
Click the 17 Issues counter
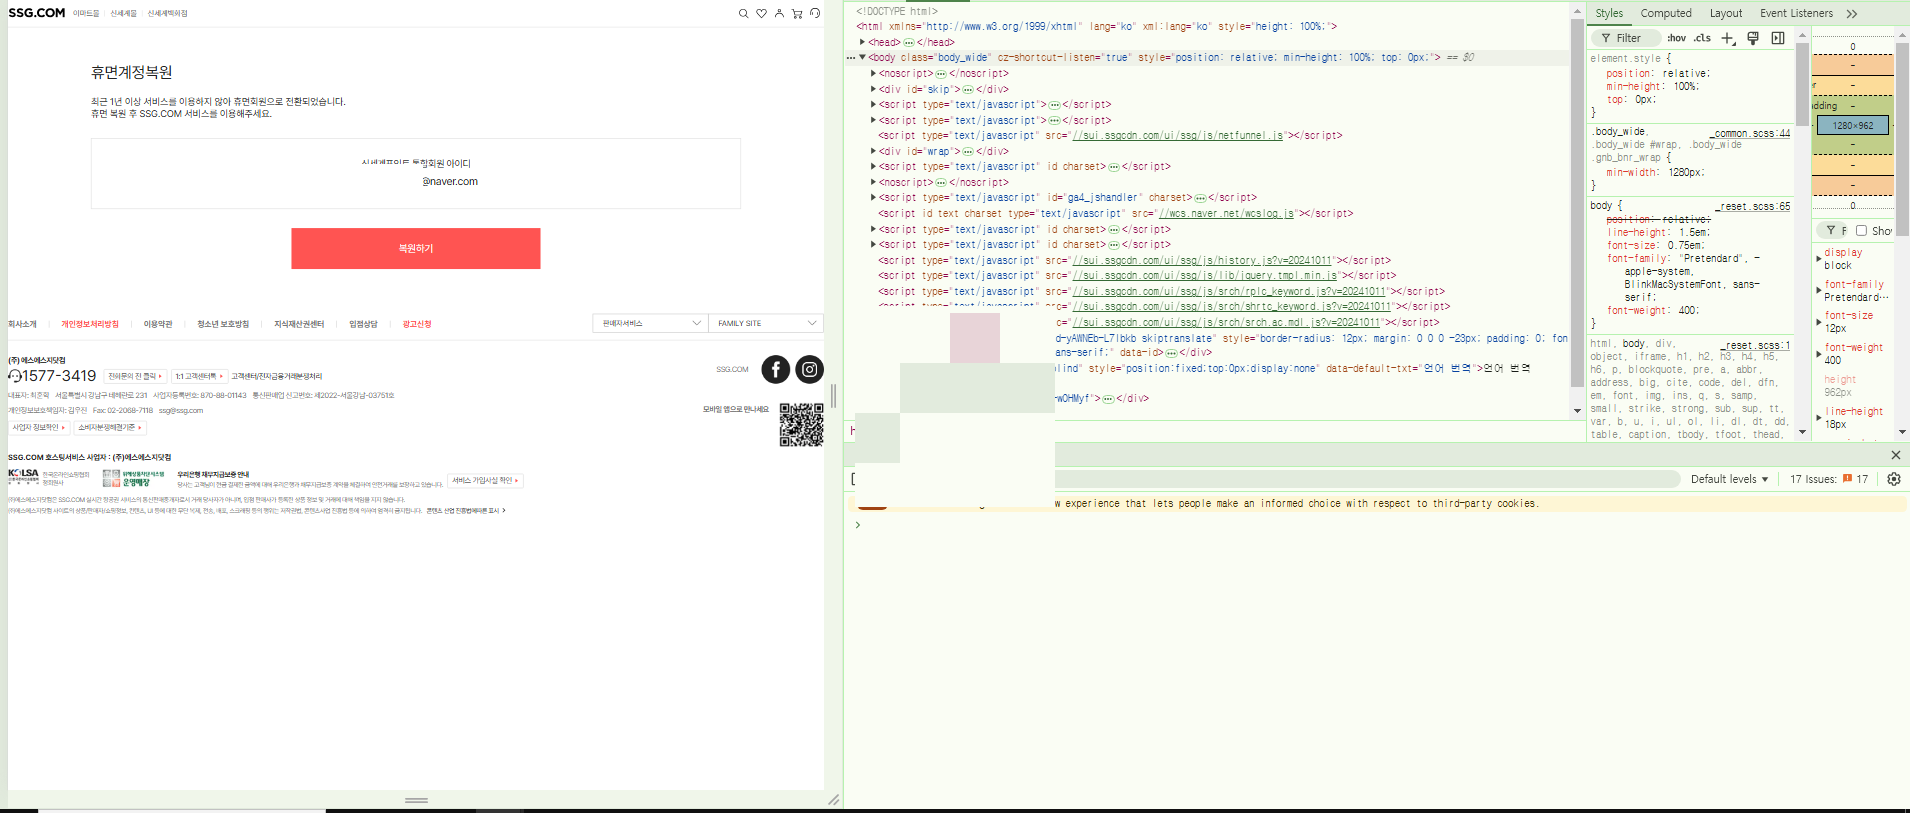coord(1829,479)
